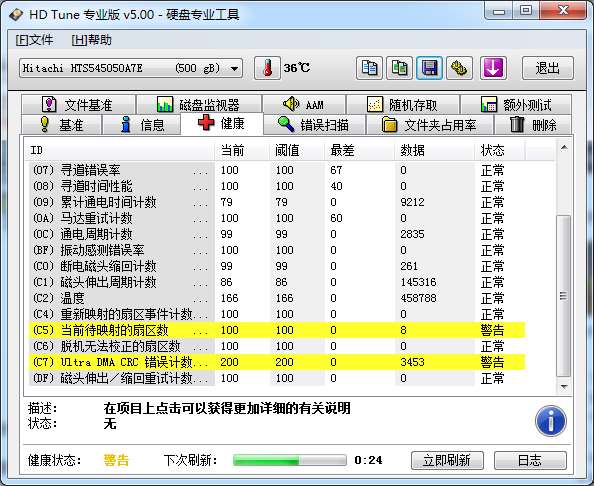This screenshot has width=594, height=486.
Task: Switch to the 随机存取 tab
Action: pos(403,105)
